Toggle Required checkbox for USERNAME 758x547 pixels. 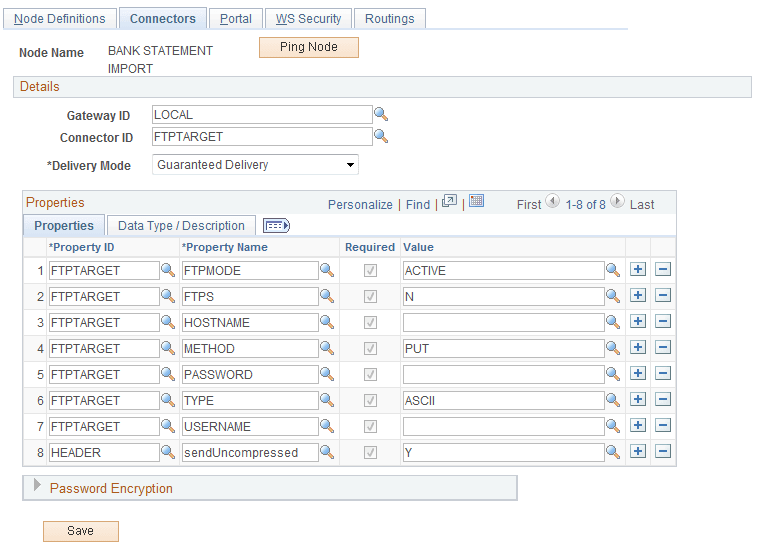coord(370,427)
